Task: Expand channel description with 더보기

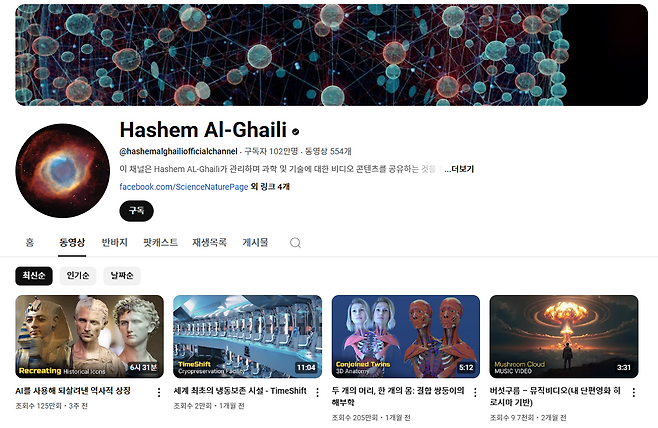Action: coord(459,169)
